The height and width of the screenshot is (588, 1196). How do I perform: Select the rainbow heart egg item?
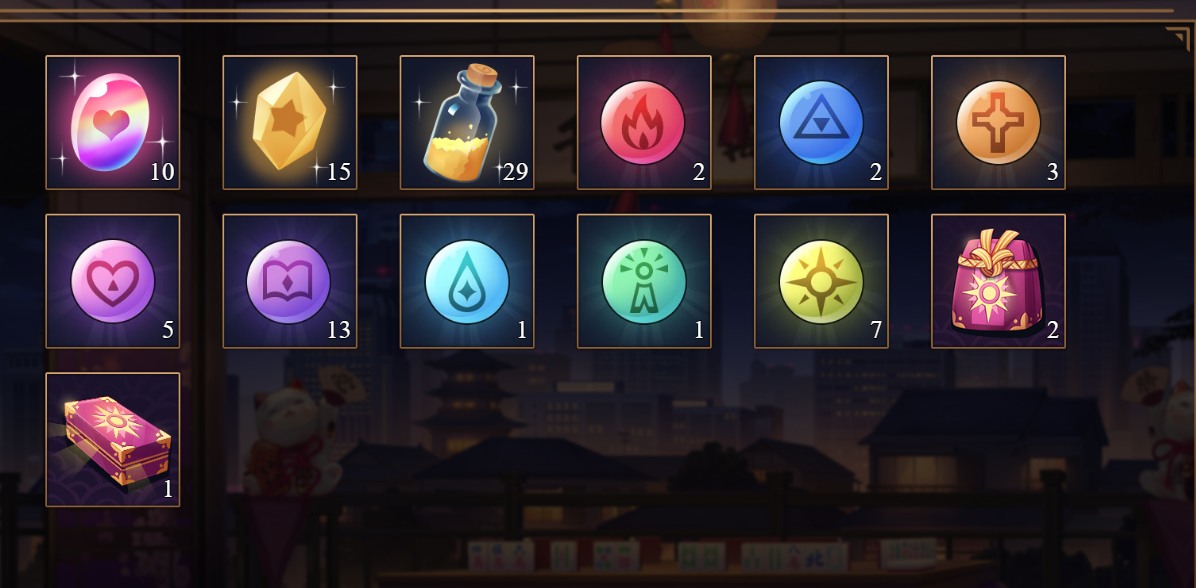click(113, 122)
